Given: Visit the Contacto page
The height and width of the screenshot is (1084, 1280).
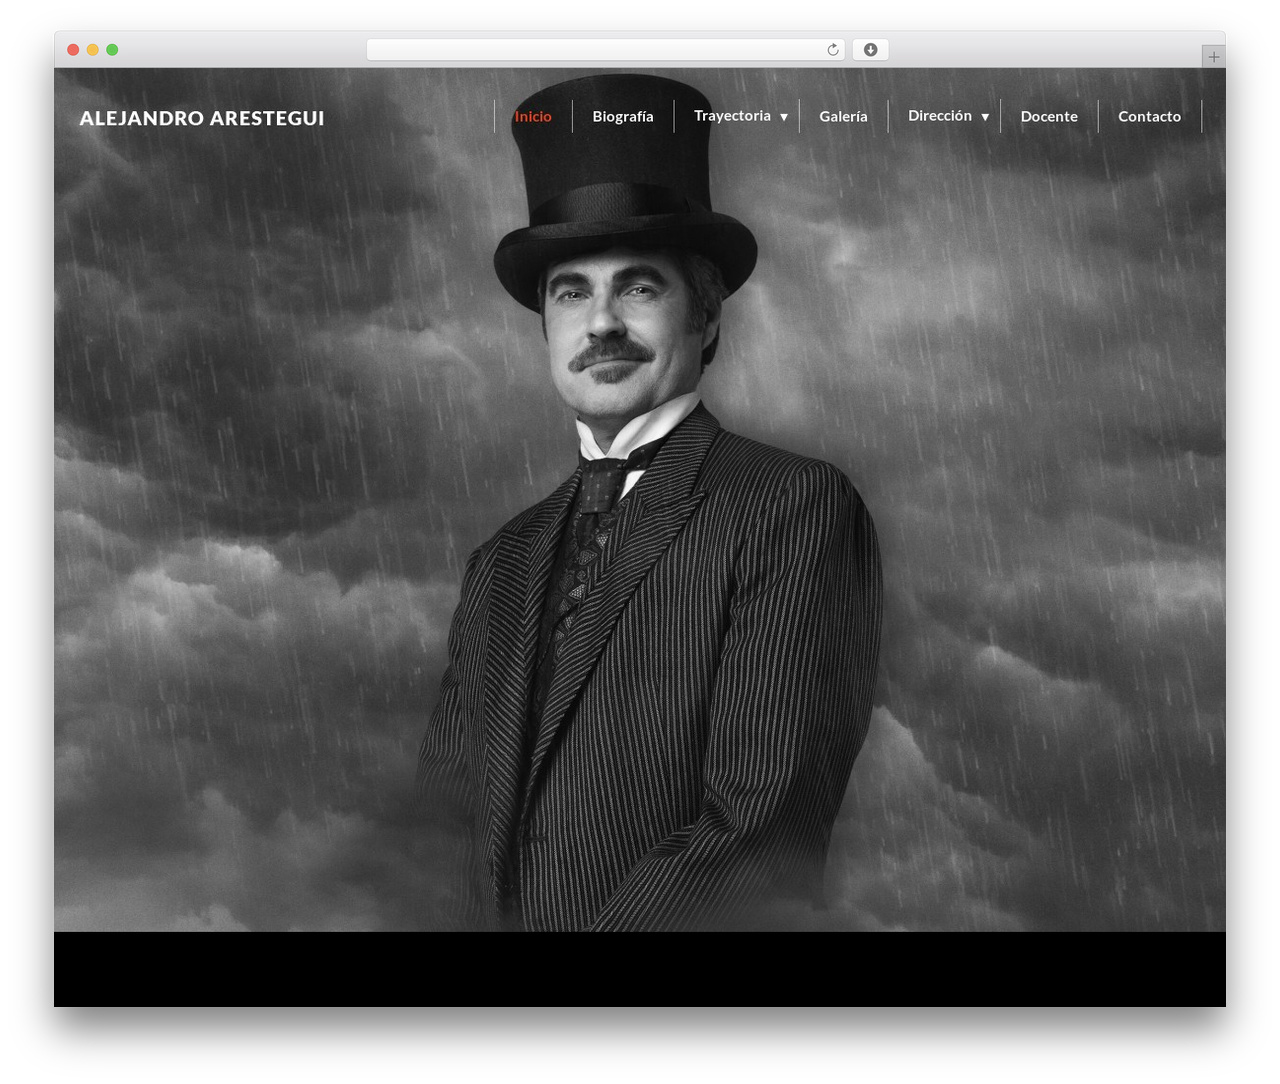Looking at the screenshot, I should point(1149,116).
